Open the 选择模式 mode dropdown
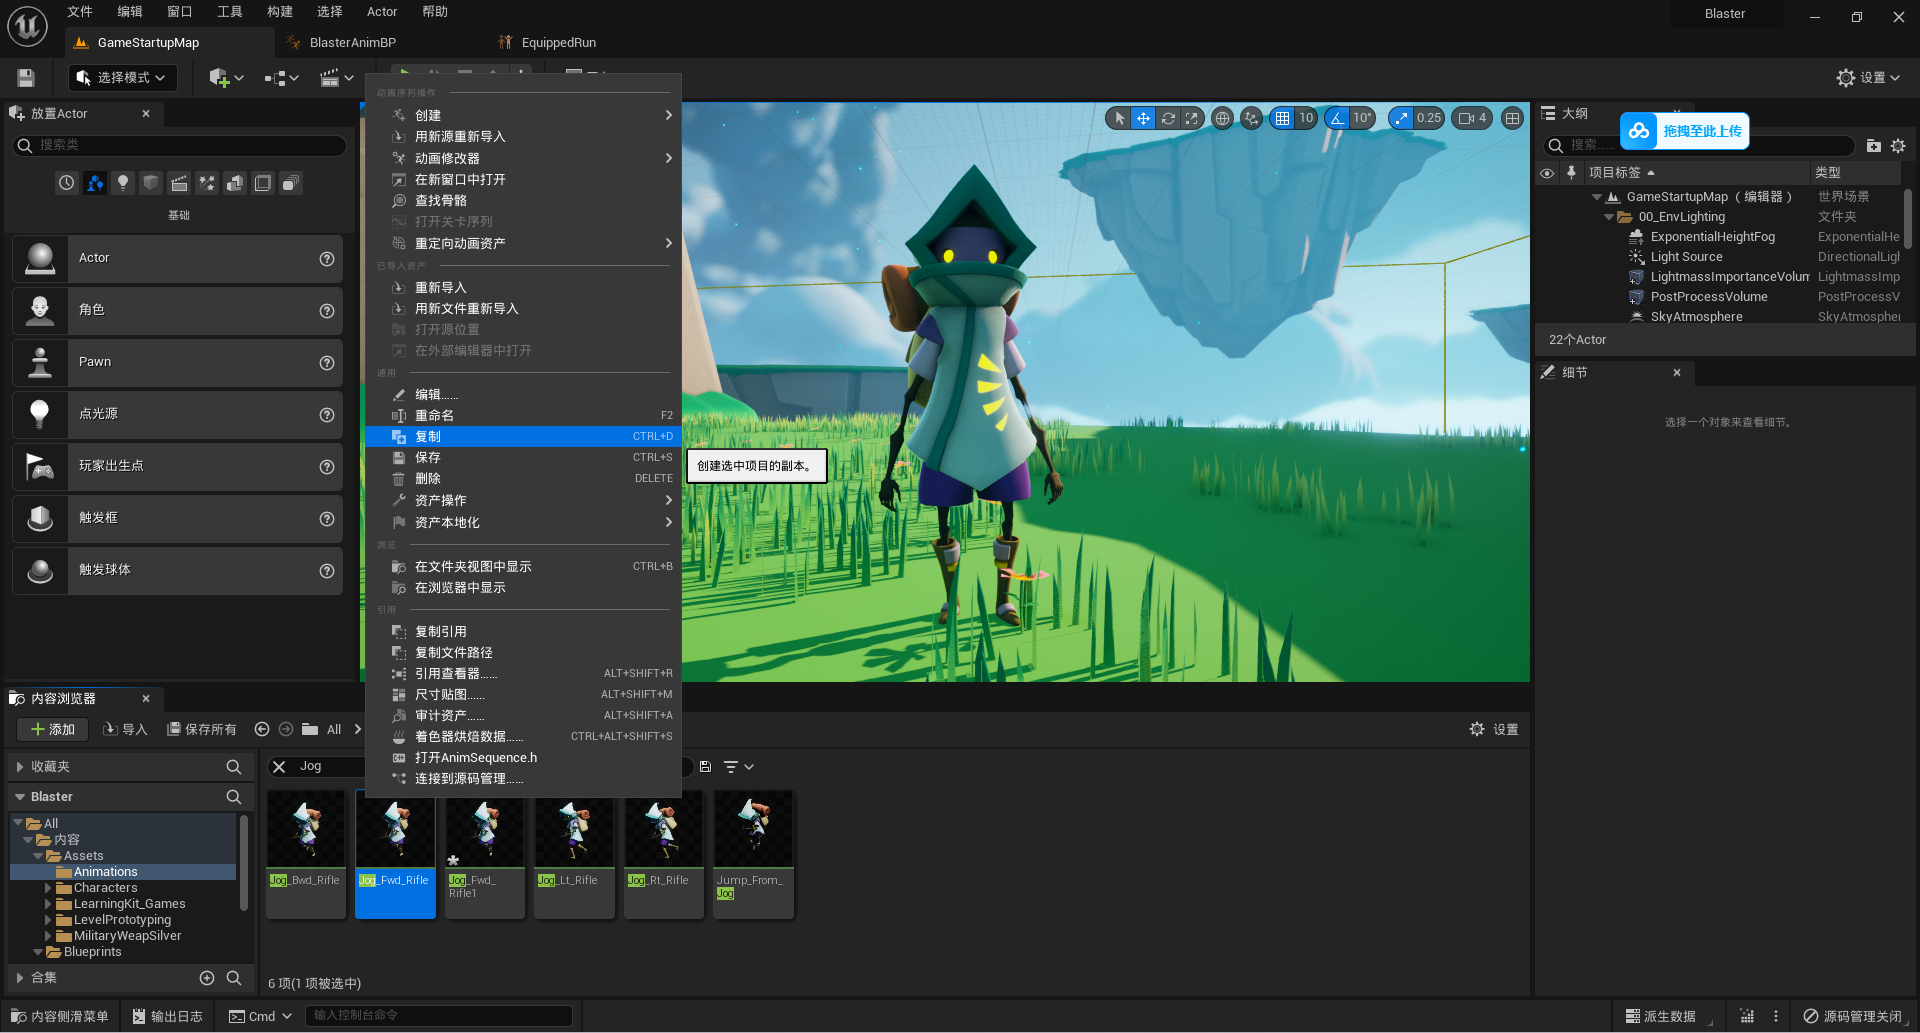Viewport: 1920px width, 1033px height. click(123, 78)
